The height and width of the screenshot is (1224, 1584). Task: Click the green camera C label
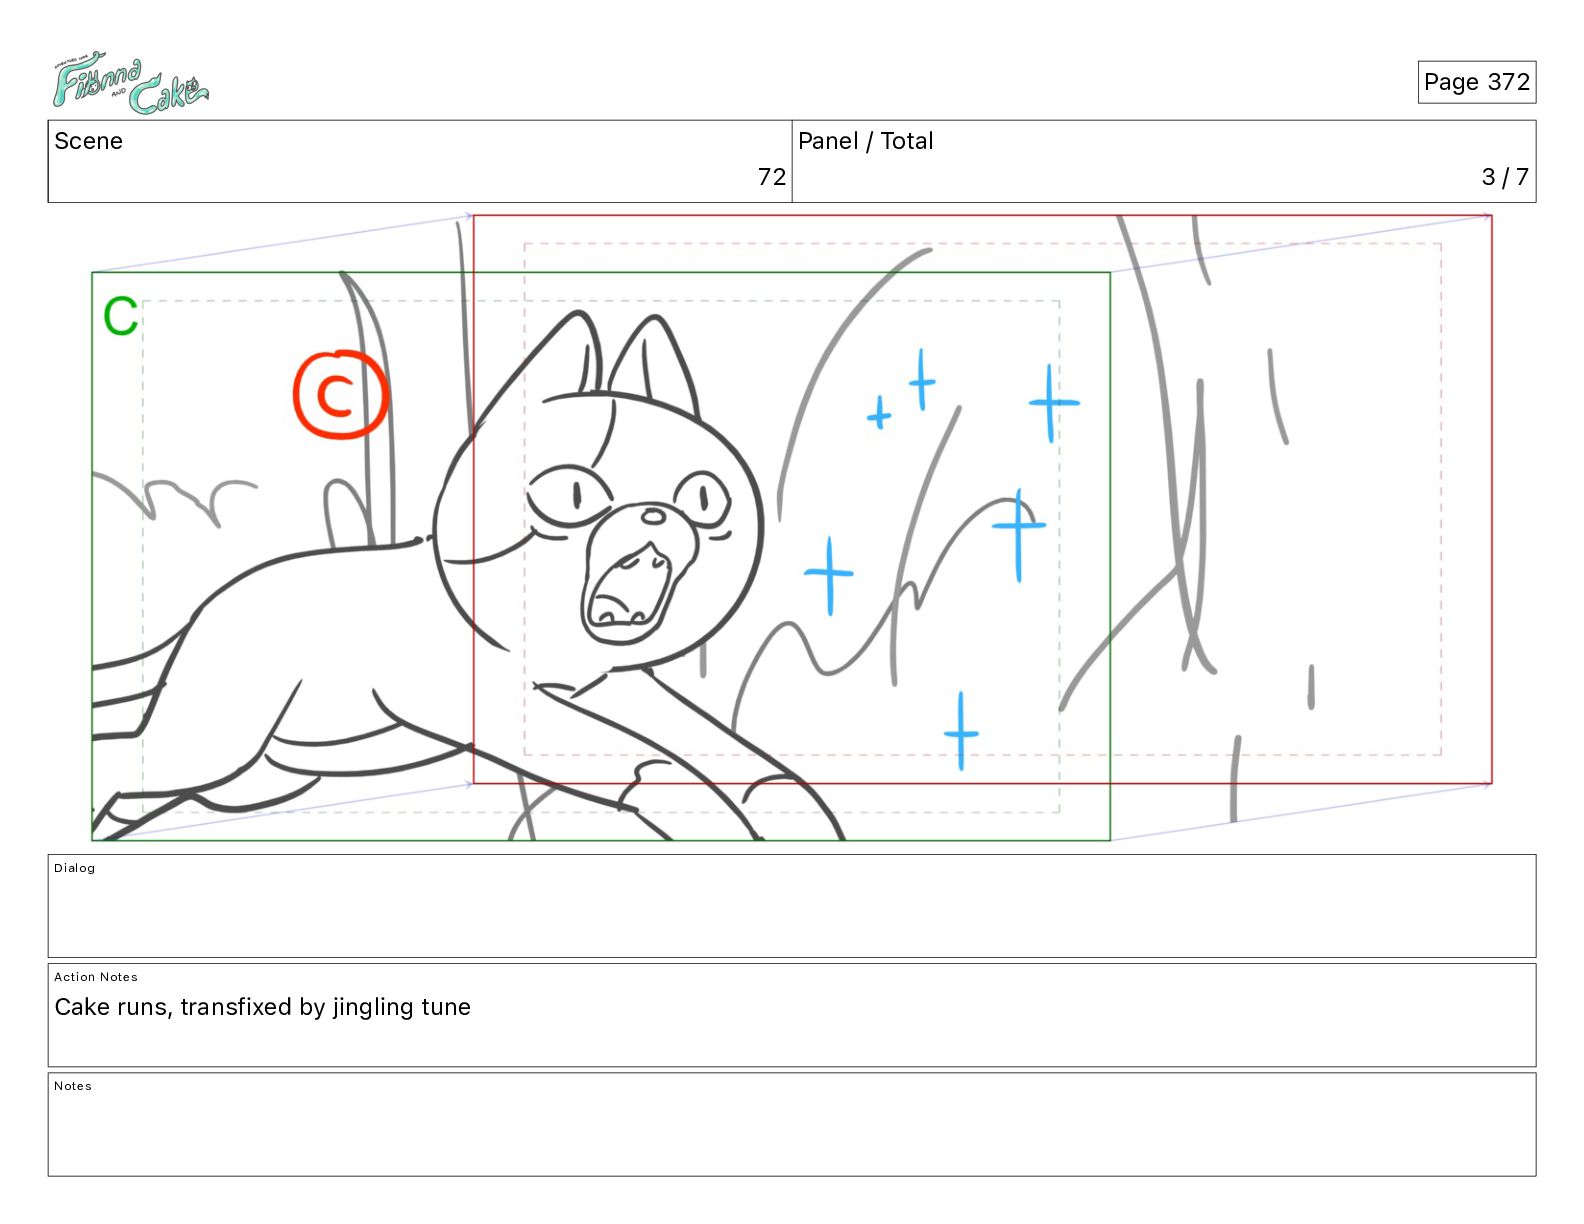[121, 316]
